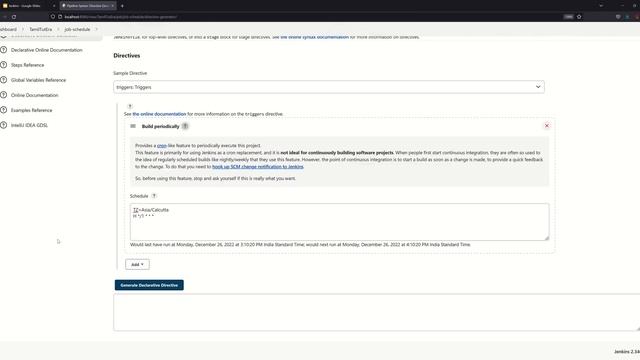The image size is (640, 360).
Task: Click Generate Declarative Directive button
Action: click(x=149, y=285)
